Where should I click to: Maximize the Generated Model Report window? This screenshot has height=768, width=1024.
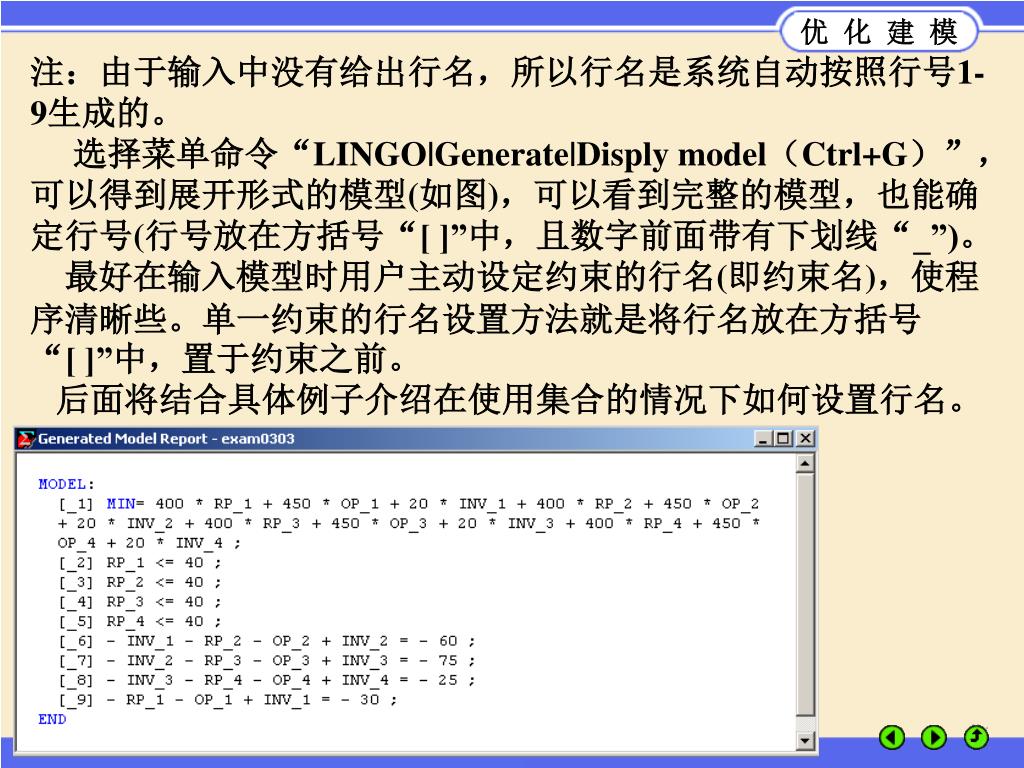click(x=784, y=439)
